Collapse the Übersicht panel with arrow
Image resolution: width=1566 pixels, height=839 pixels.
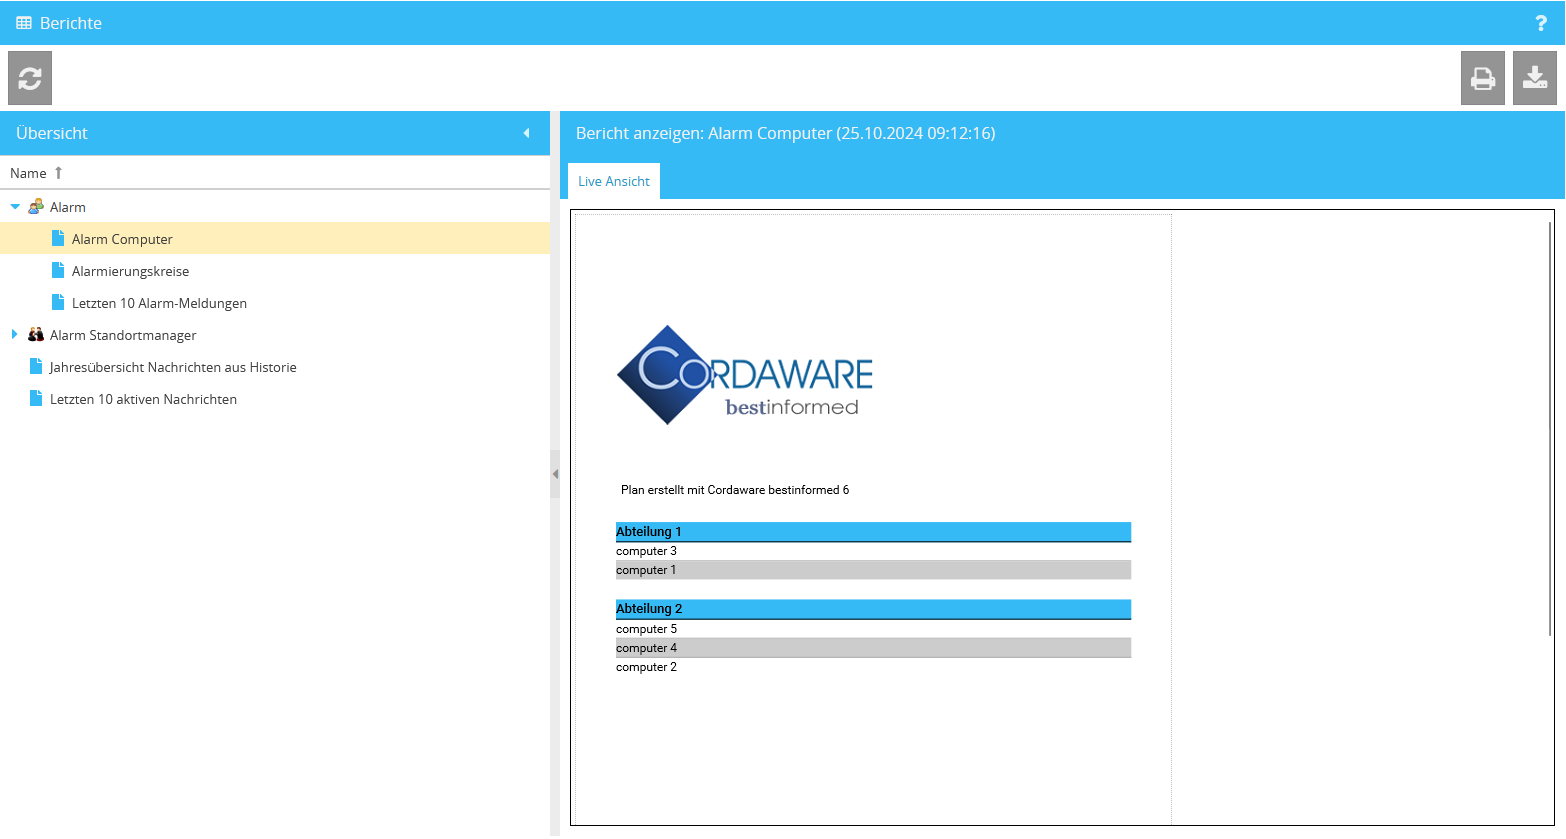(x=527, y=133)
